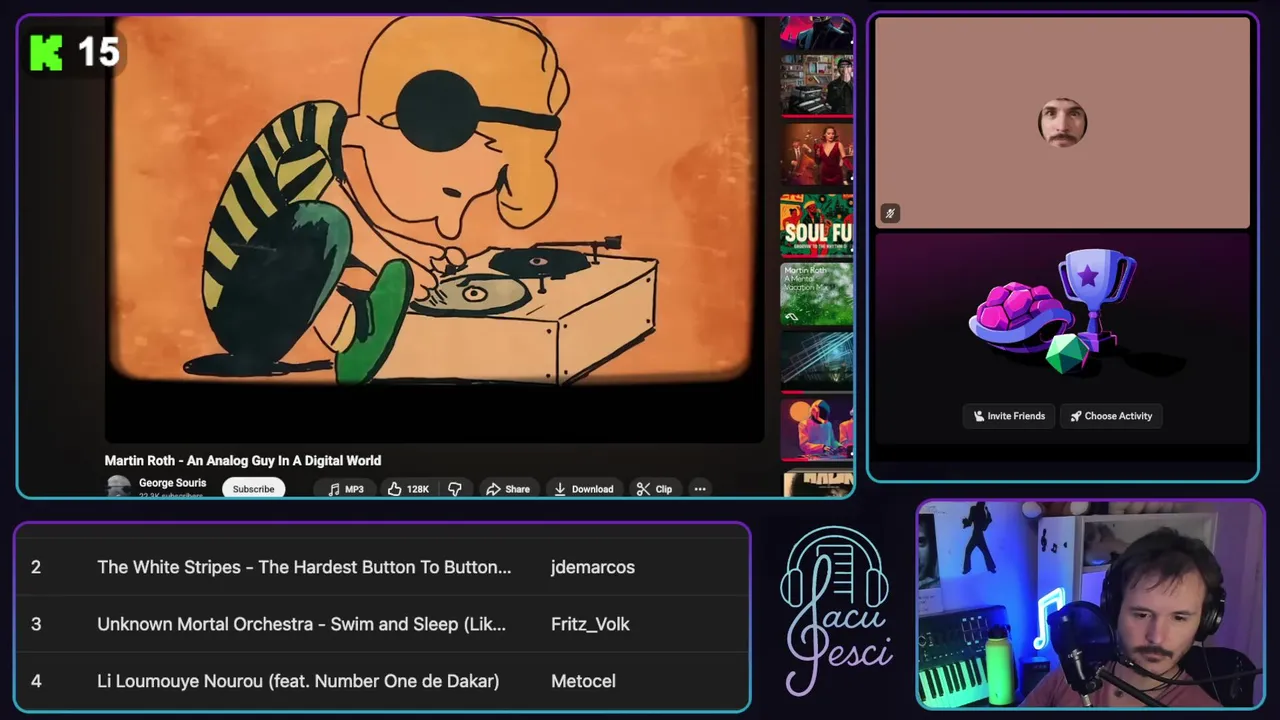Image resolution: width=1280 pixels, height=720 pixels.
Task: Click requester name jdemarcos
Action: 593,567
